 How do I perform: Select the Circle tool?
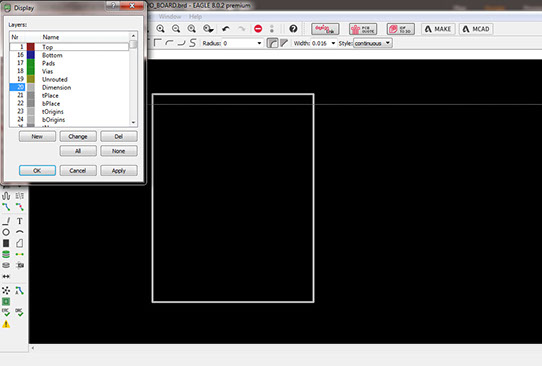pyautogui.click(x=6, y=232)
